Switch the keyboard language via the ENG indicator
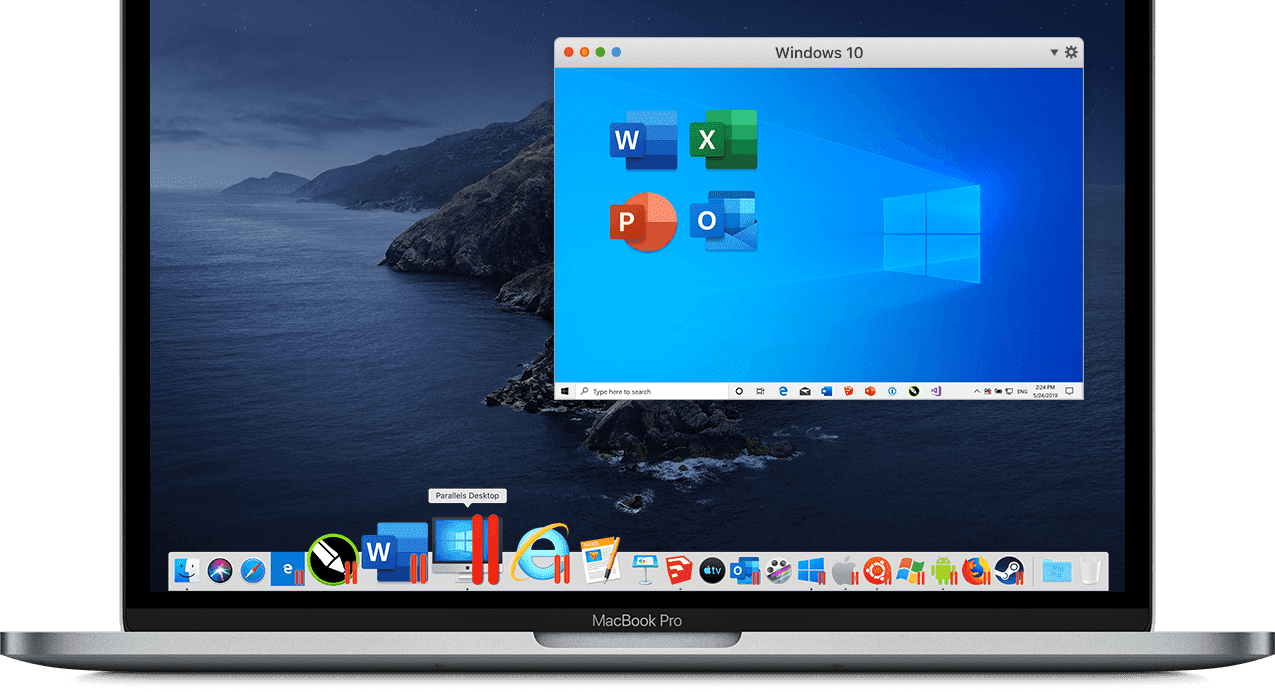This screenshot has width=1275, height=692. click(1021, 391)
